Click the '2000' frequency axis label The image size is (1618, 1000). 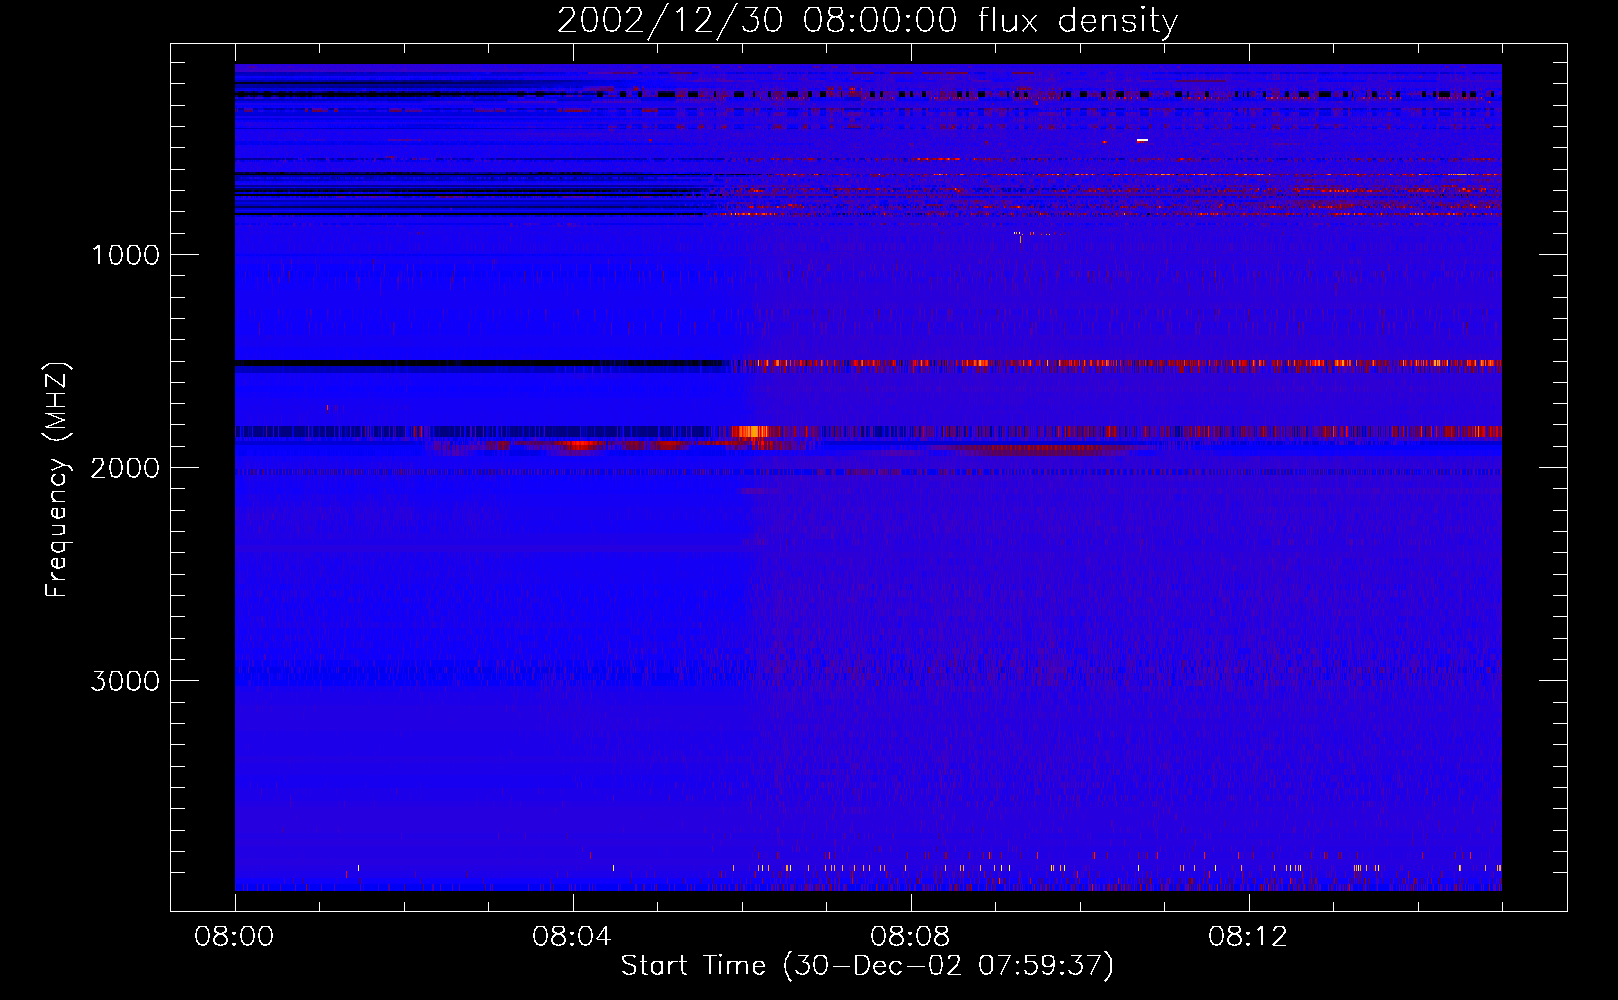(125, 468)
